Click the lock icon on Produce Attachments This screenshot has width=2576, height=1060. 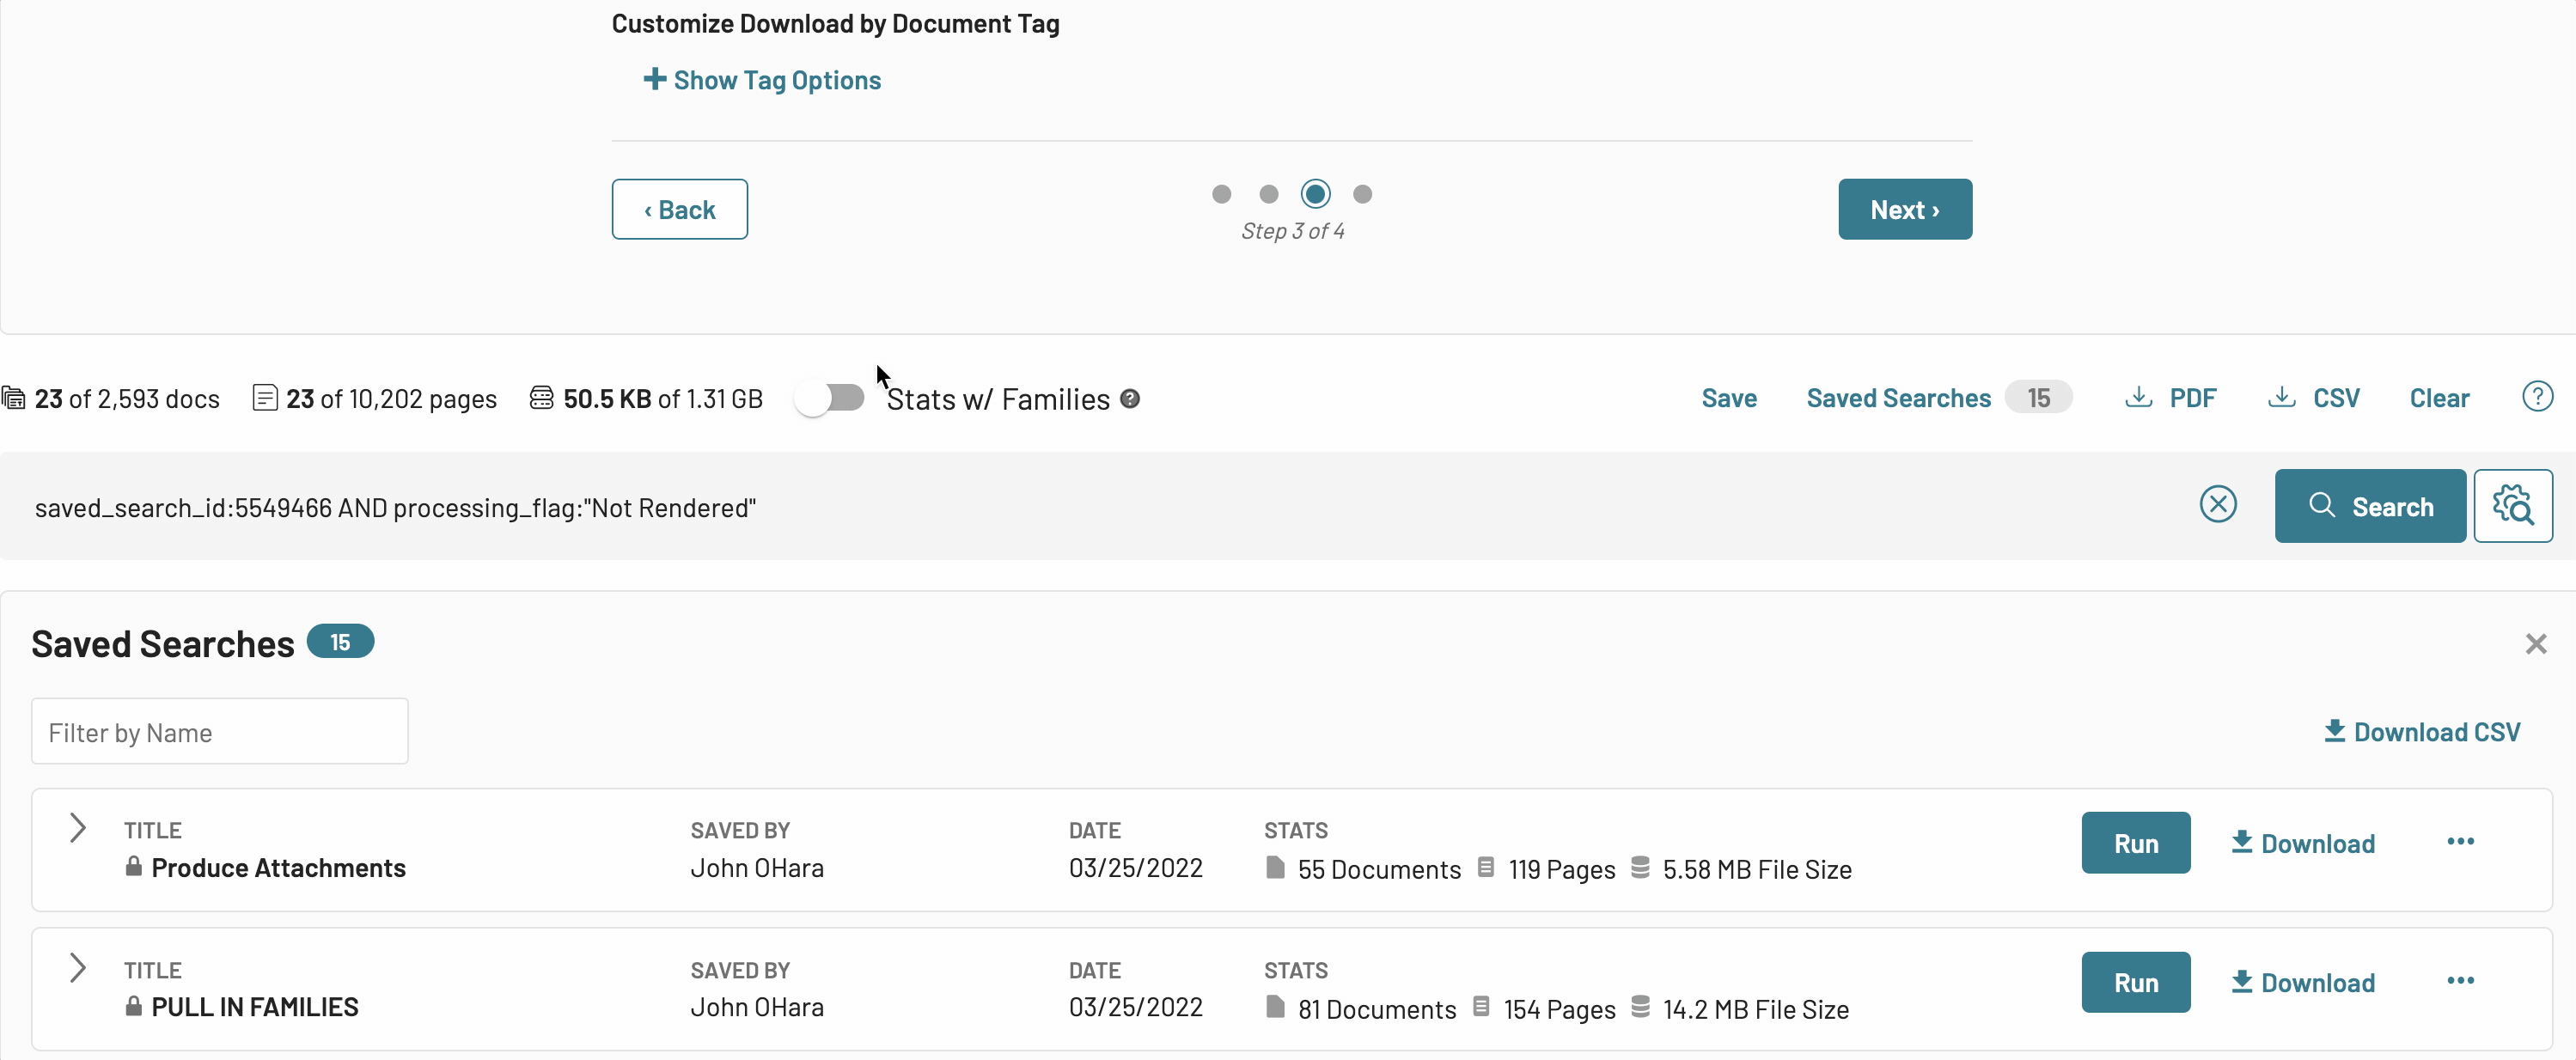click(133, 866)
